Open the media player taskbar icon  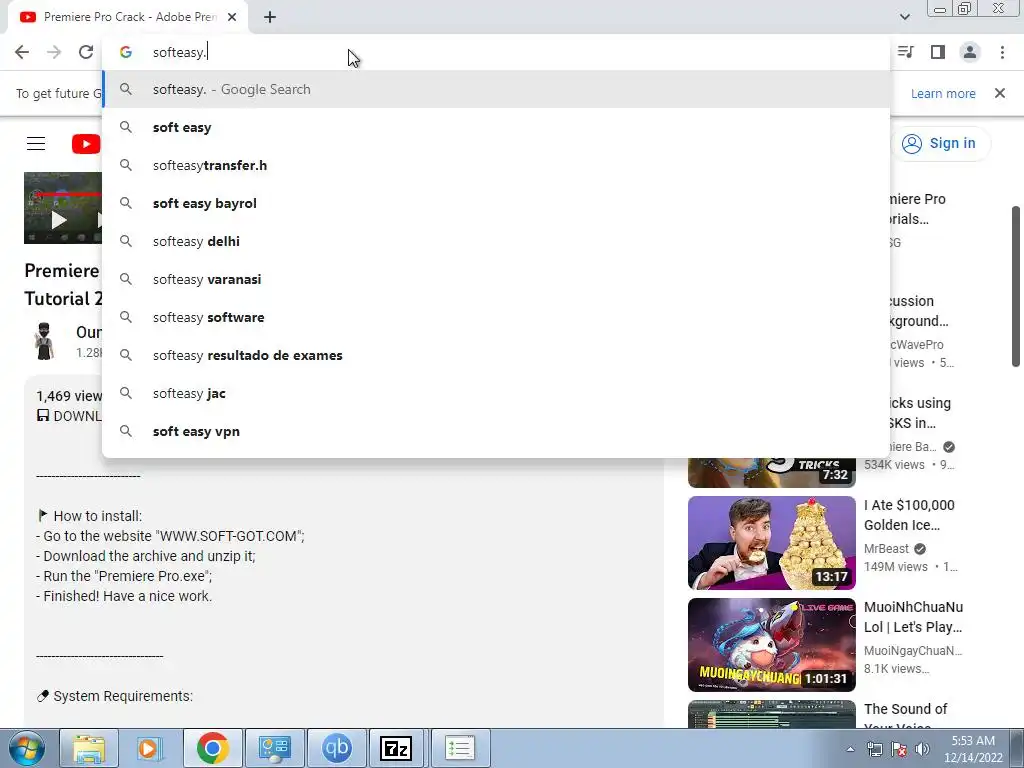click(150, 748)
